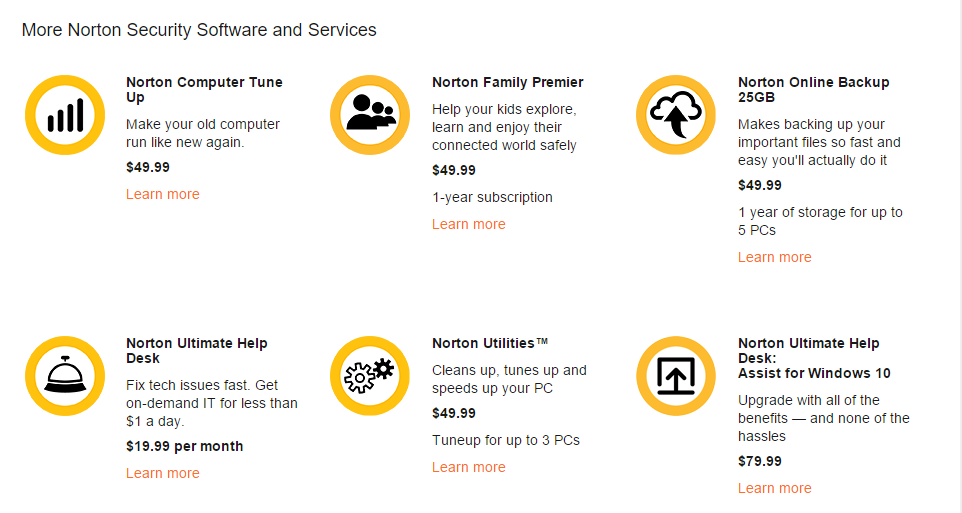962x513 pixels.
Task: Click the Norton Family Premier heading
Action: click(x=508, y=82)
